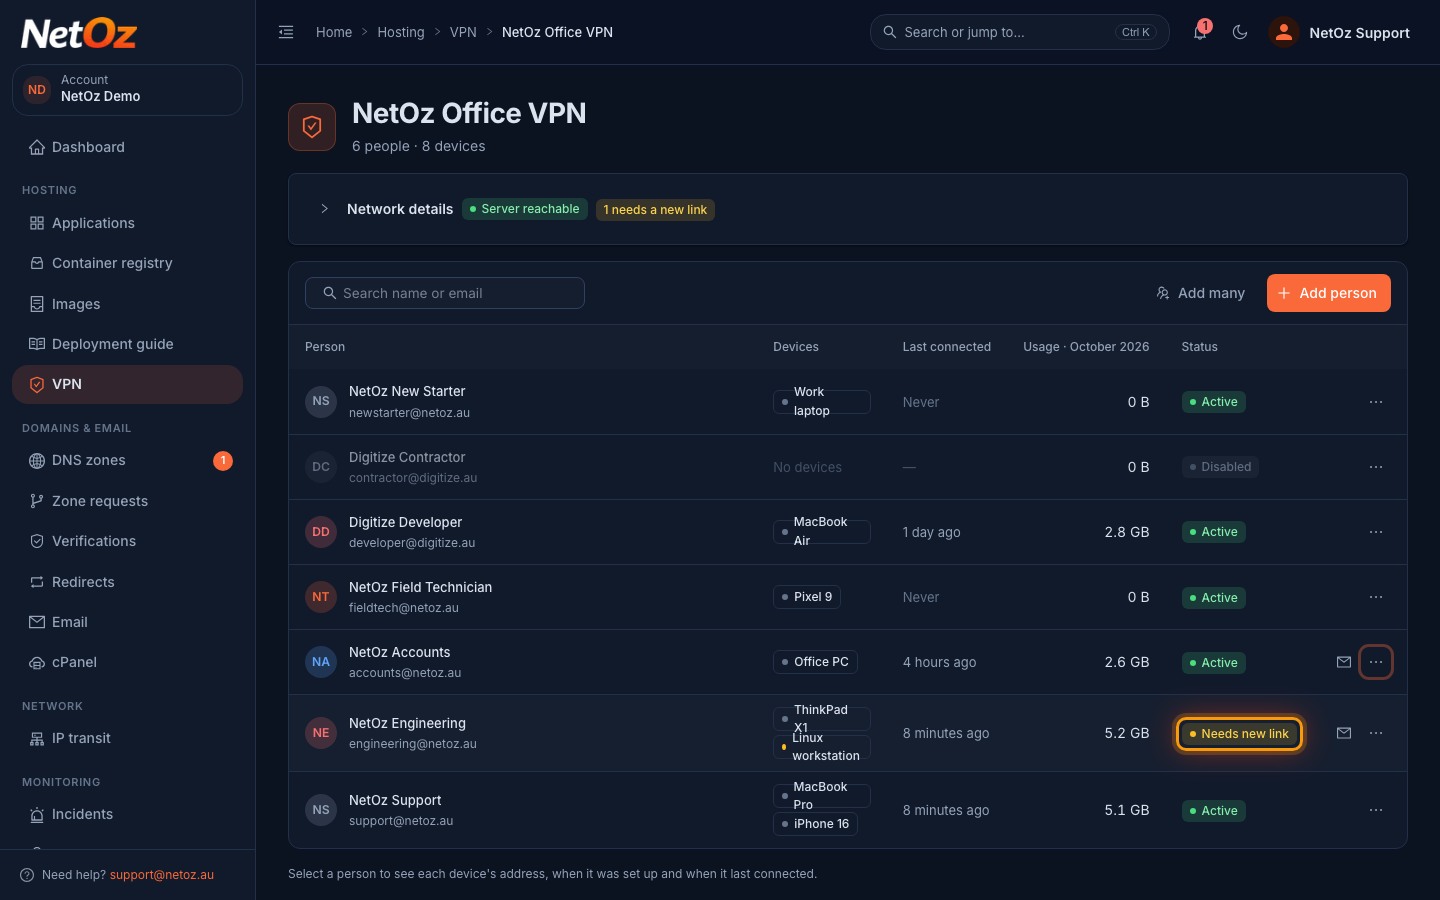The height and width of the screenshot is (900, 1440).
Task: Open IP transit in the sidebar
Action: click(127, 738)
